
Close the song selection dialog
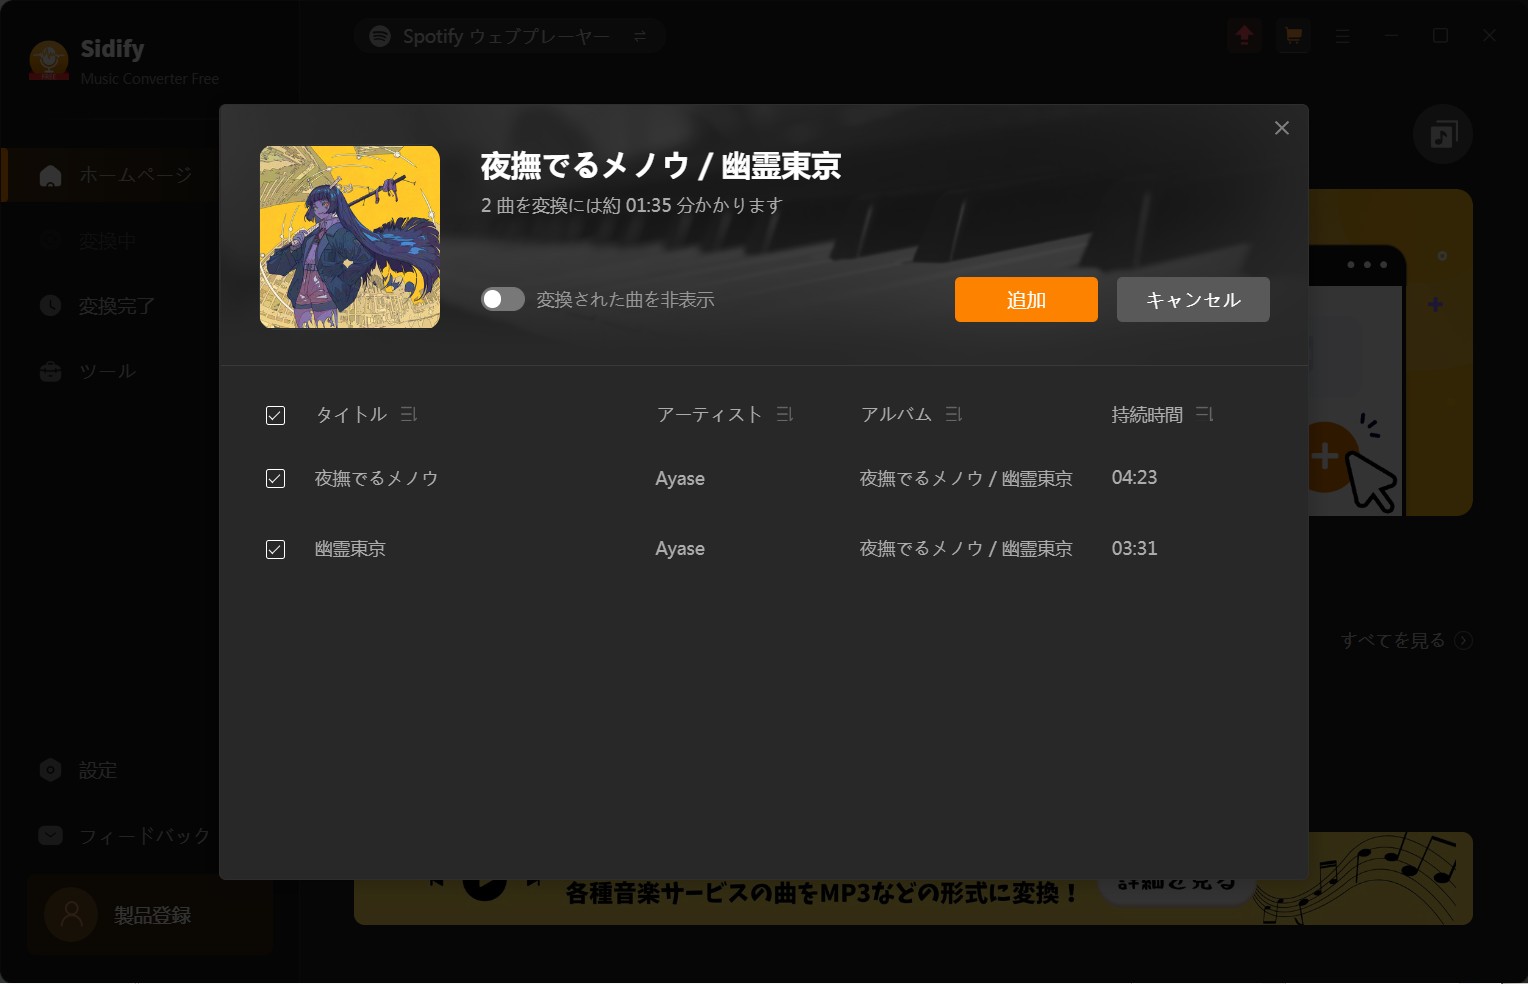[1282, 128]
